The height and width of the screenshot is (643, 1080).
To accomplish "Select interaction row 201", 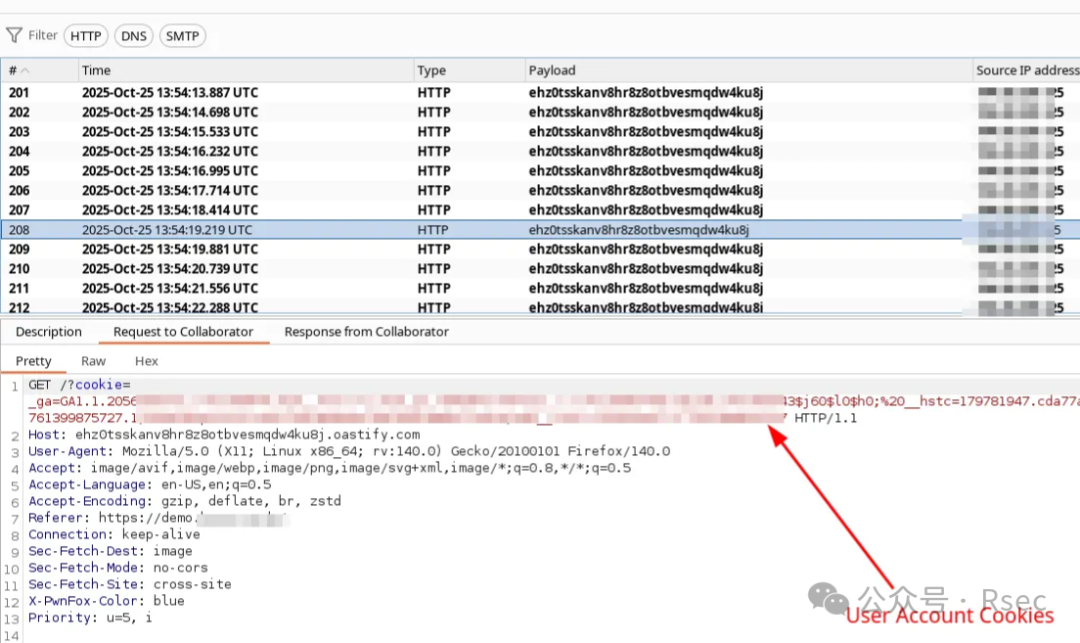I will 540,92.
